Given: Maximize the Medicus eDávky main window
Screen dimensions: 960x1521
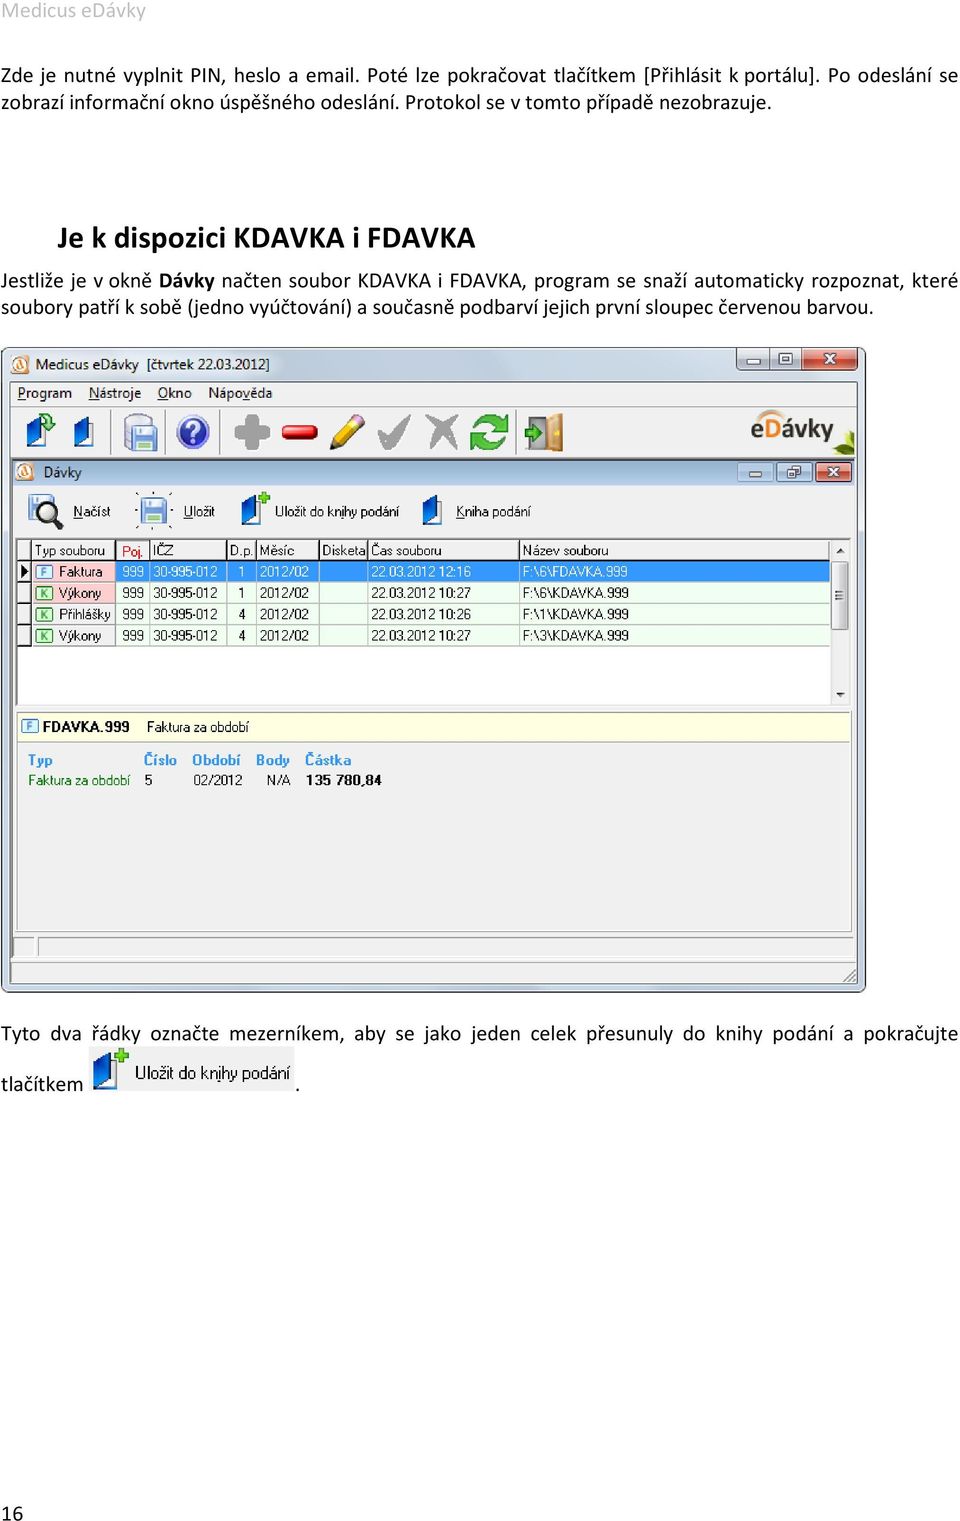Looking at the screenshot, I should [x=786, y=359].
